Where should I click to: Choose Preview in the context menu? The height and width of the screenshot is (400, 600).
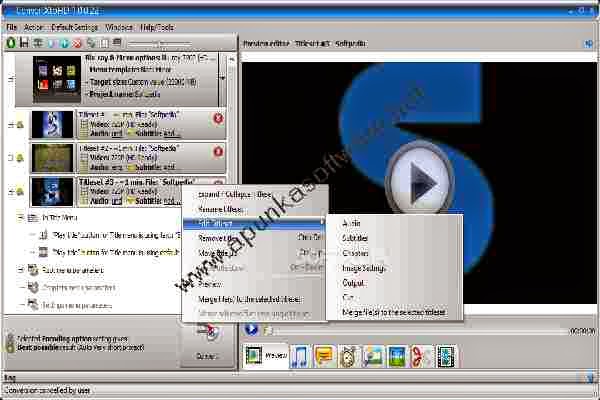click(x=254, y=284)
